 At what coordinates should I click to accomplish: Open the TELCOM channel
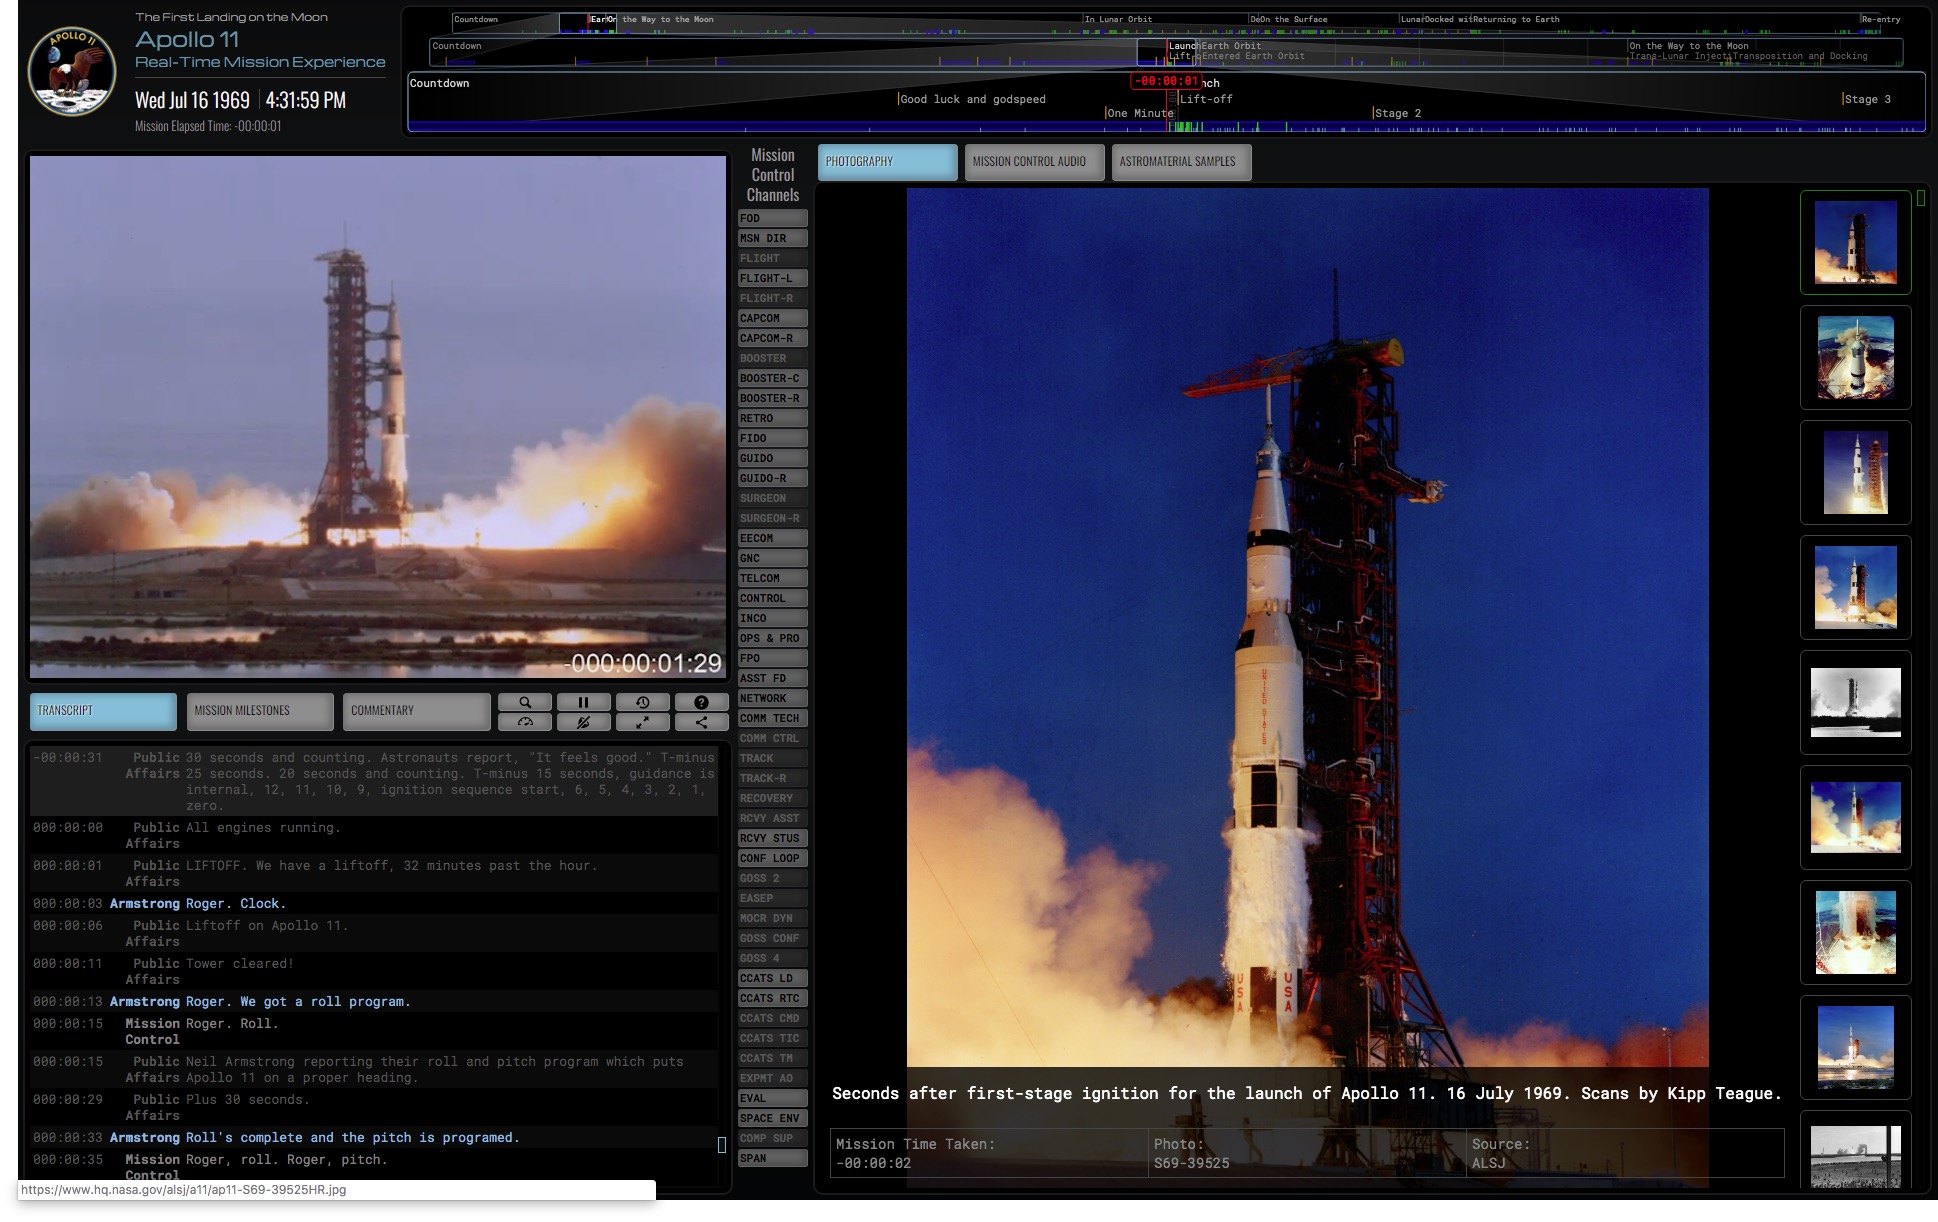pyautogui.click(x=772, y=578)
